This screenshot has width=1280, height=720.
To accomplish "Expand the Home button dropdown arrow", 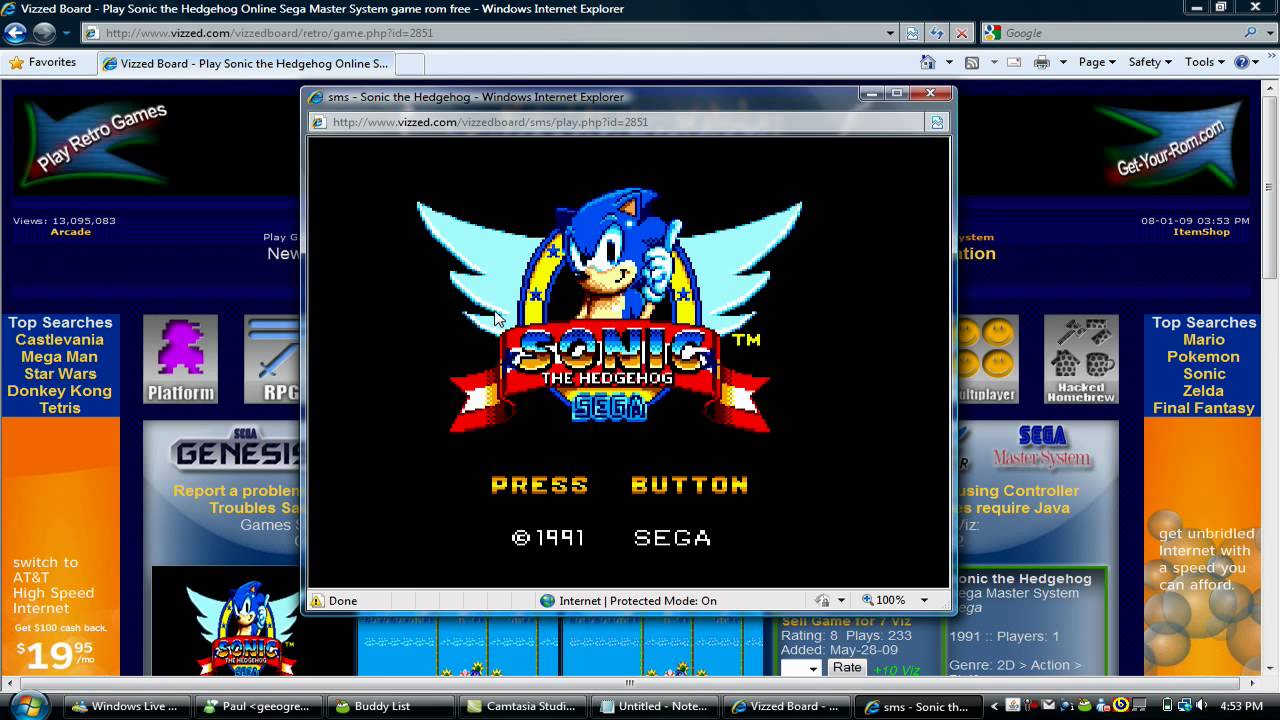I will point(949,62).
